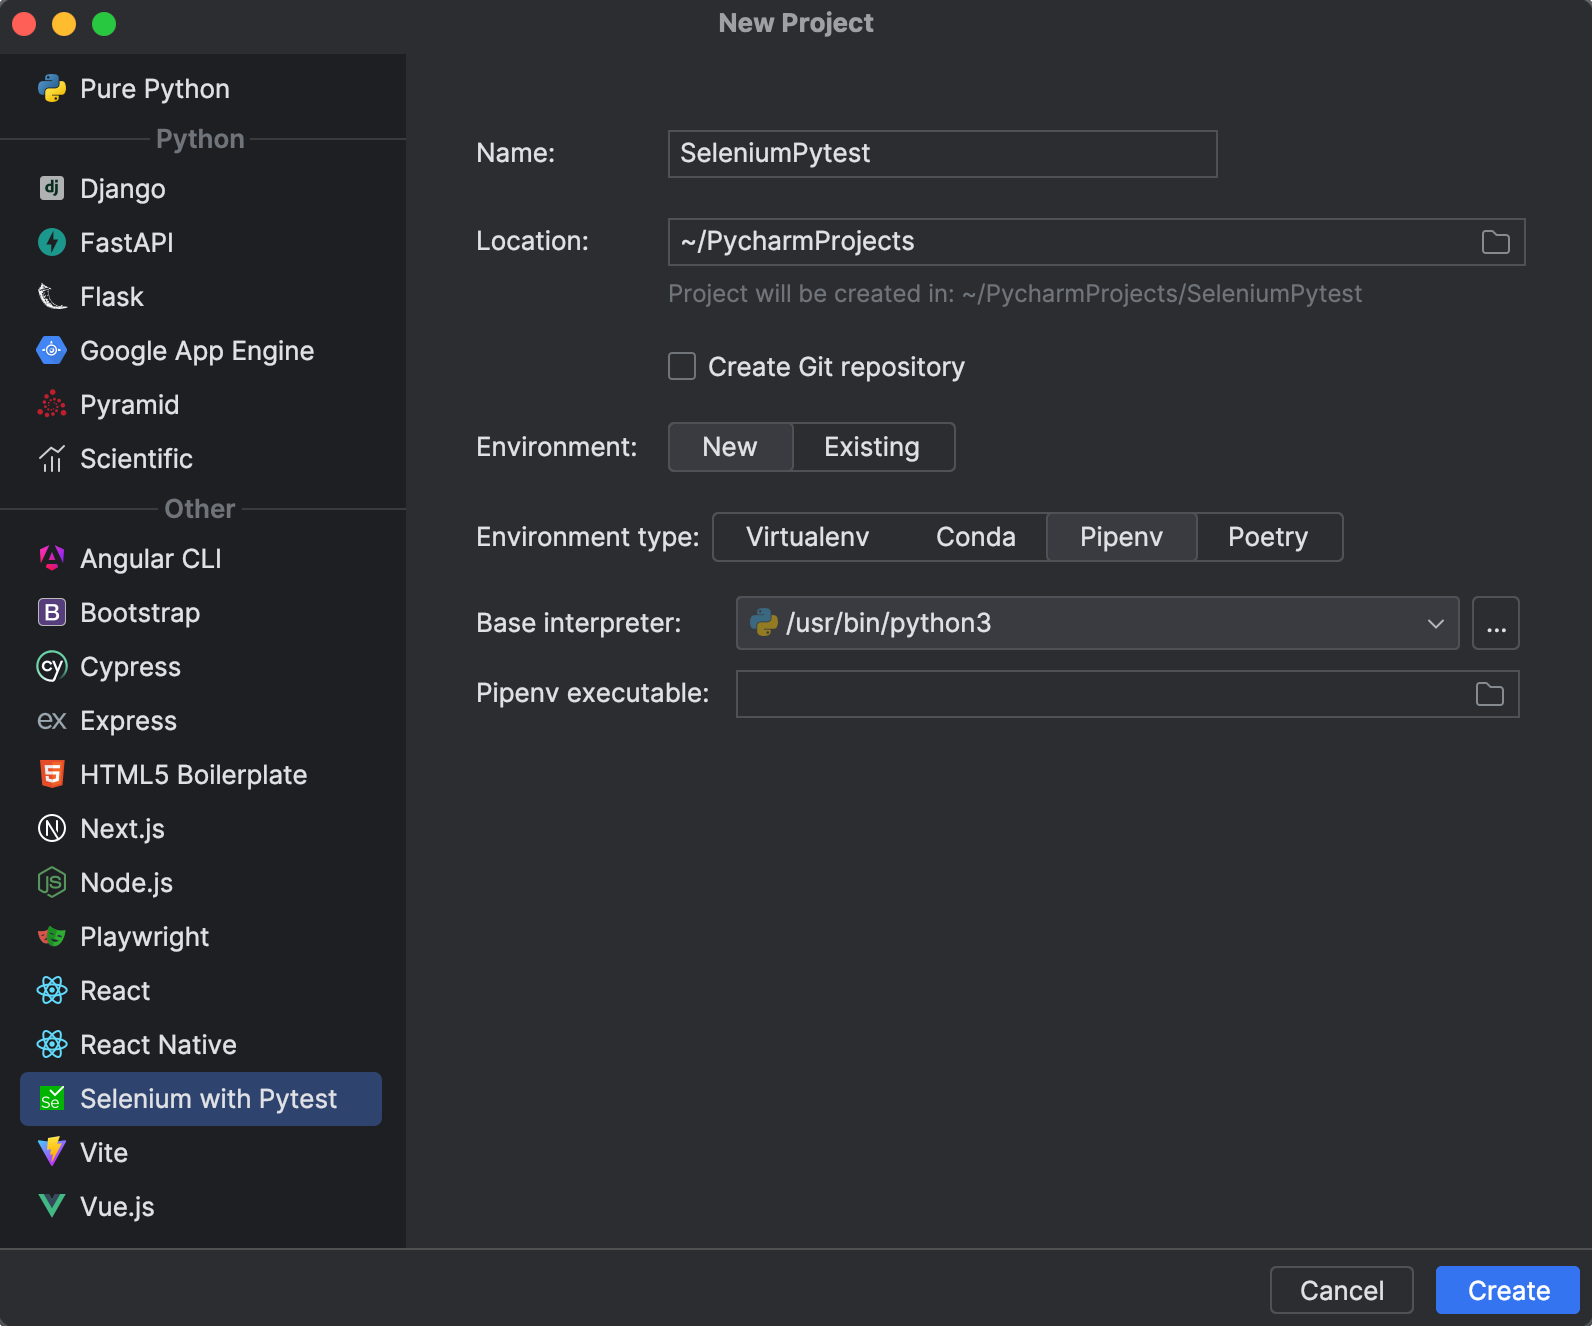Enable the Create Git repository checkbox
1592x1326 pixels.
682,366
